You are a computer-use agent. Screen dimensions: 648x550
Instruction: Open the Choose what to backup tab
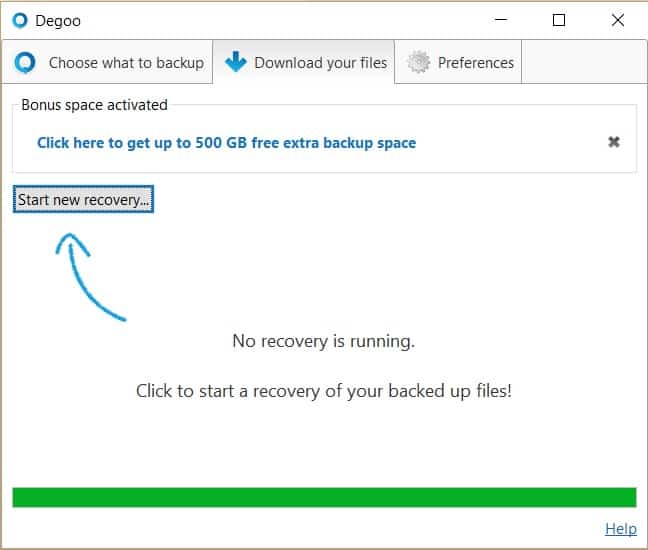(107, 62)
